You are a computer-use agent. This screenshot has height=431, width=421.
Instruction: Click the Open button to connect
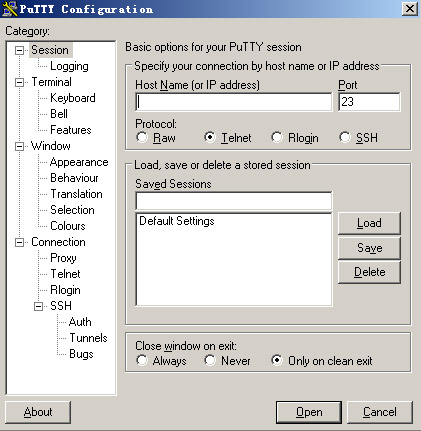pyautogui.click(x=309, y=412)
